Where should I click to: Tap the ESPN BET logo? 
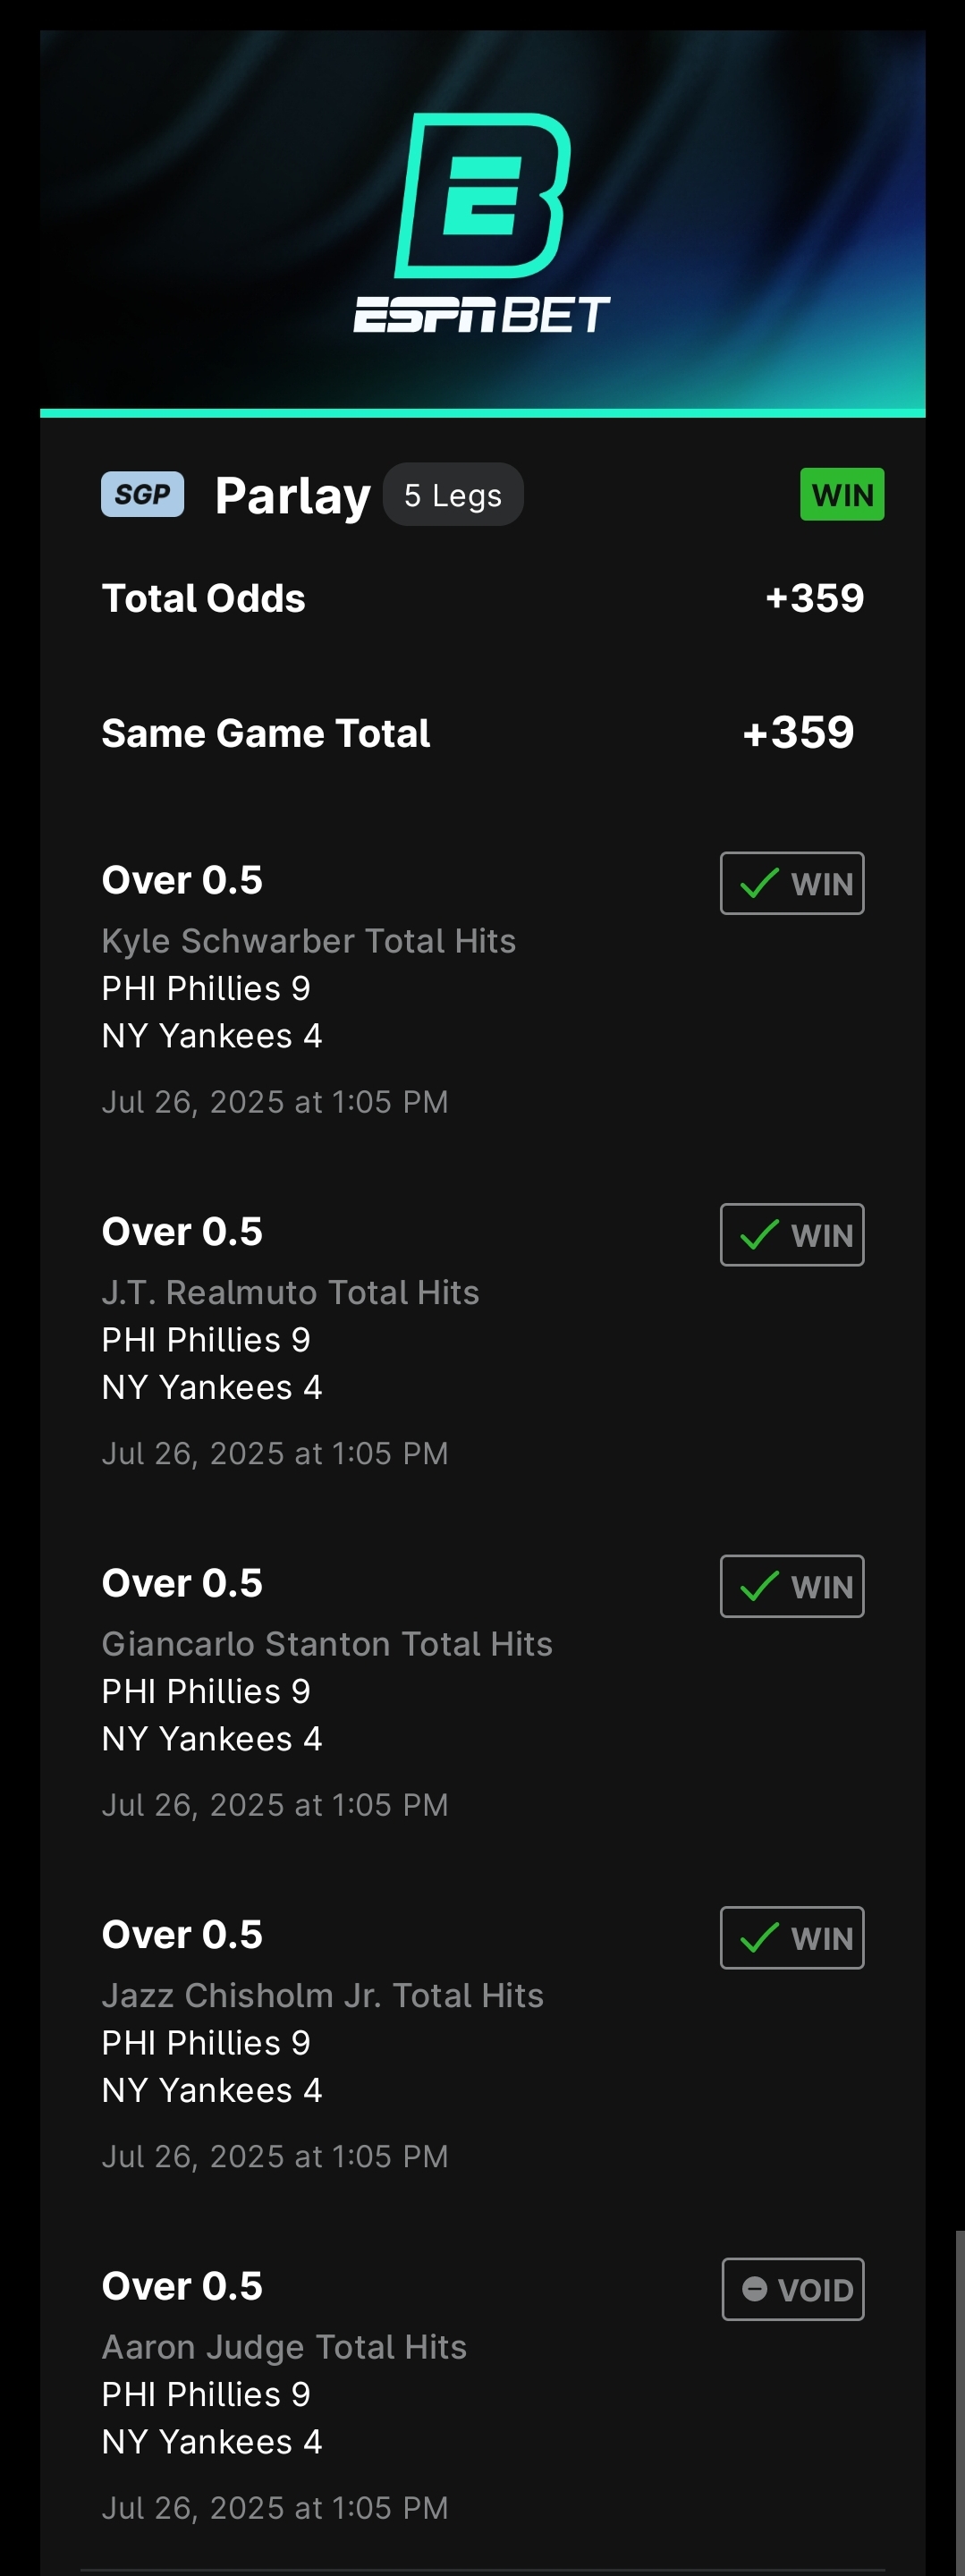pos(482,222)
